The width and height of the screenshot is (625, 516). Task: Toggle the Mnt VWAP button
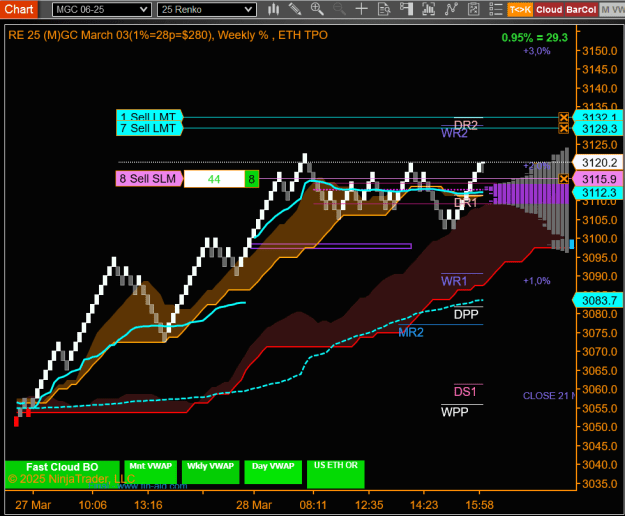[x=151, y=472]
